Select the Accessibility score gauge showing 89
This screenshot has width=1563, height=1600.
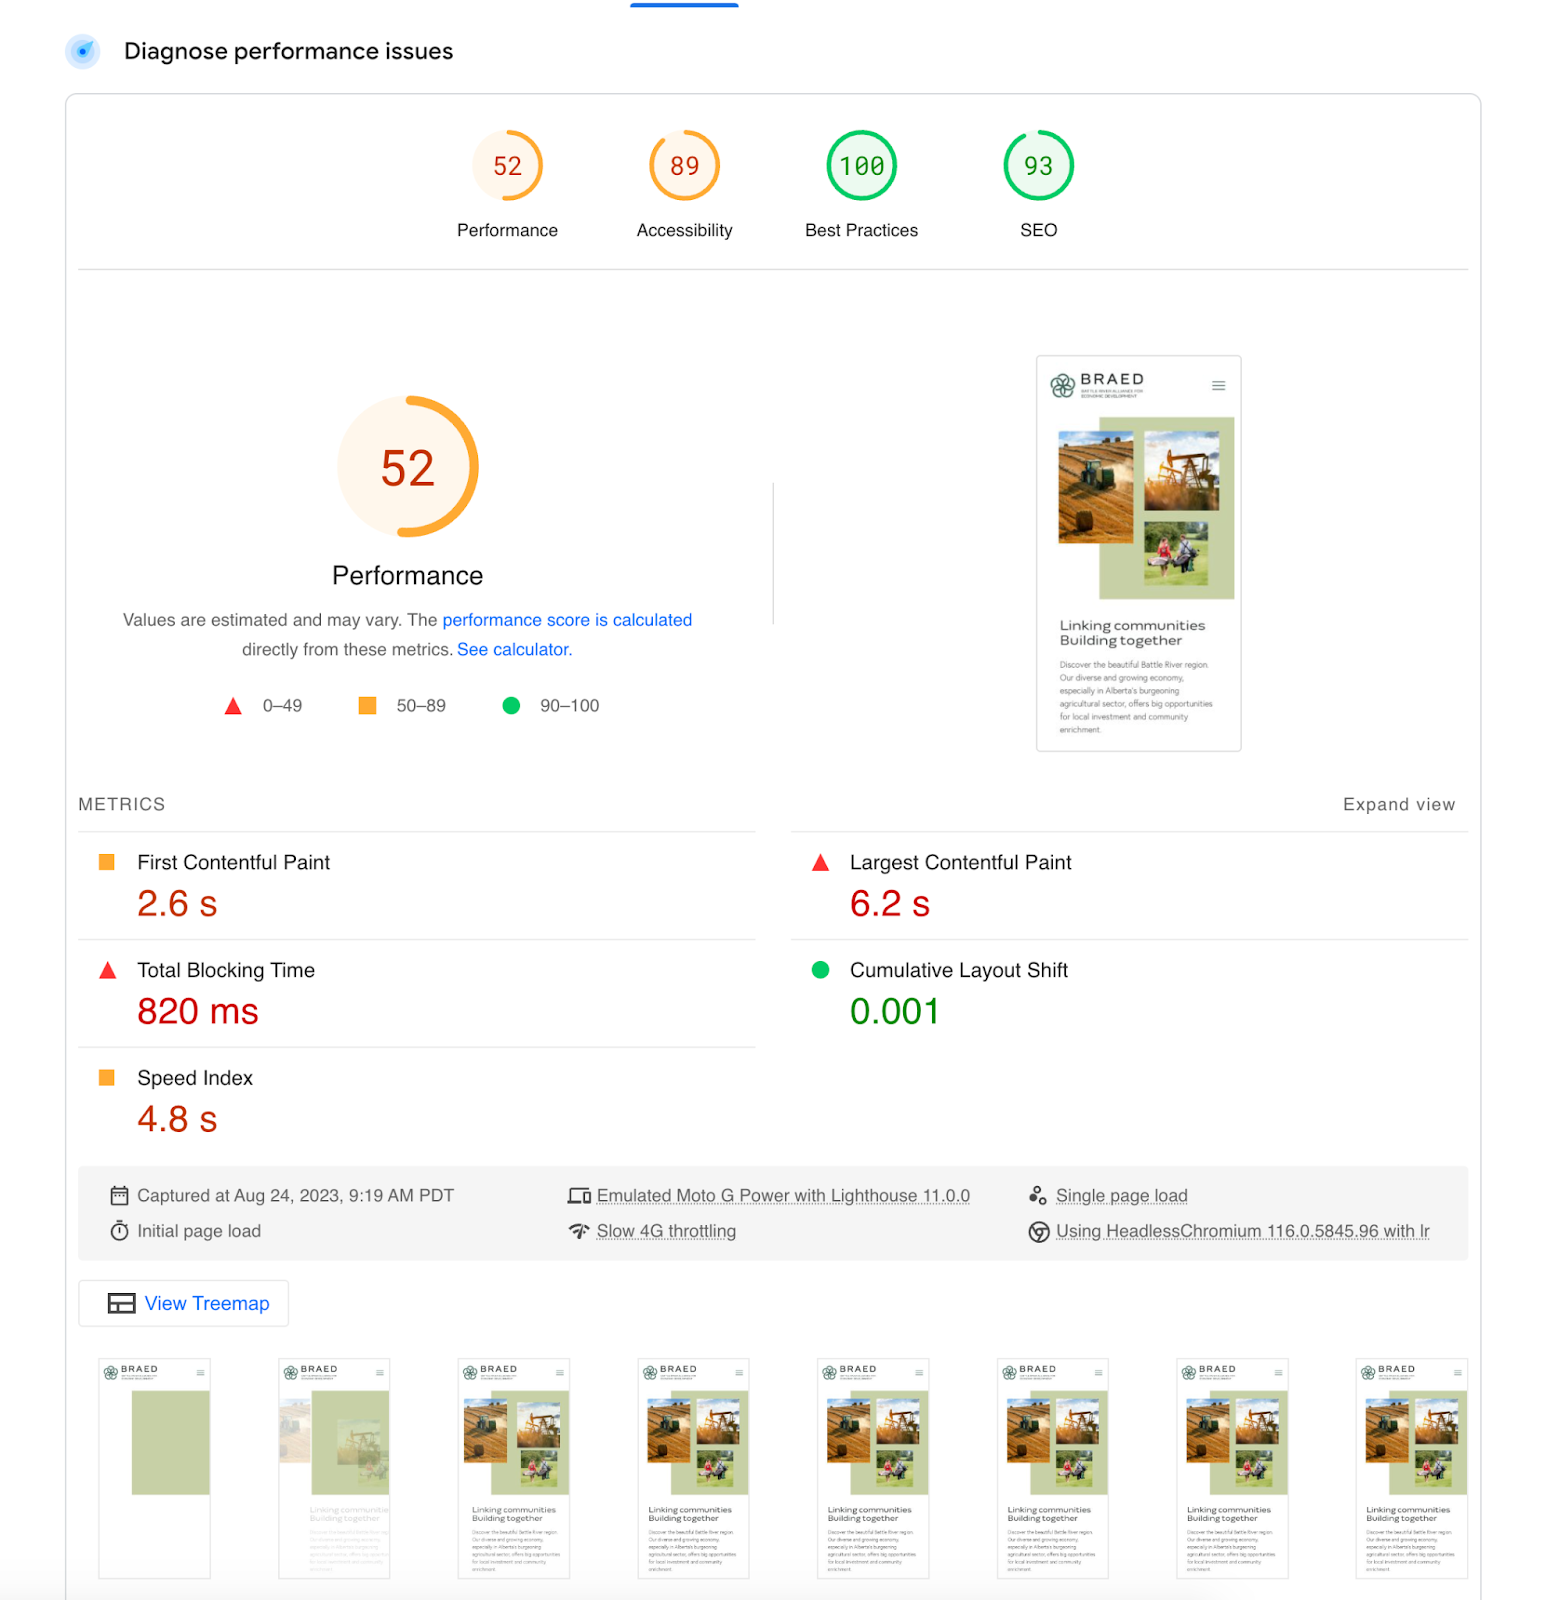click(684, 166)
